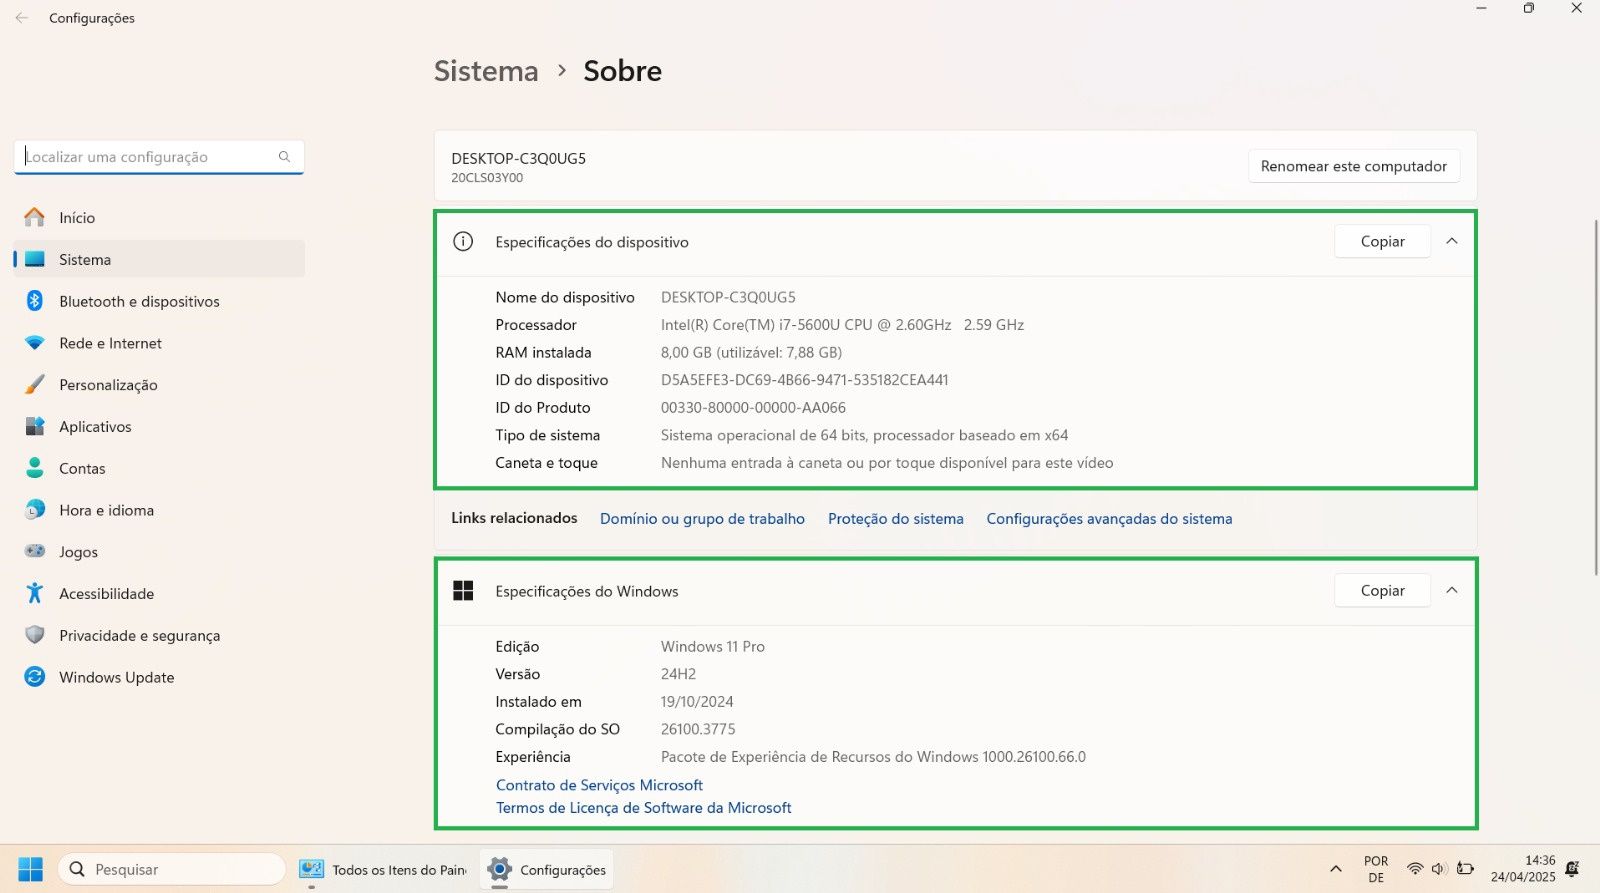1600x893 pixels.
Task: Select Privacidade e segurança item
Action: (159, 635)
